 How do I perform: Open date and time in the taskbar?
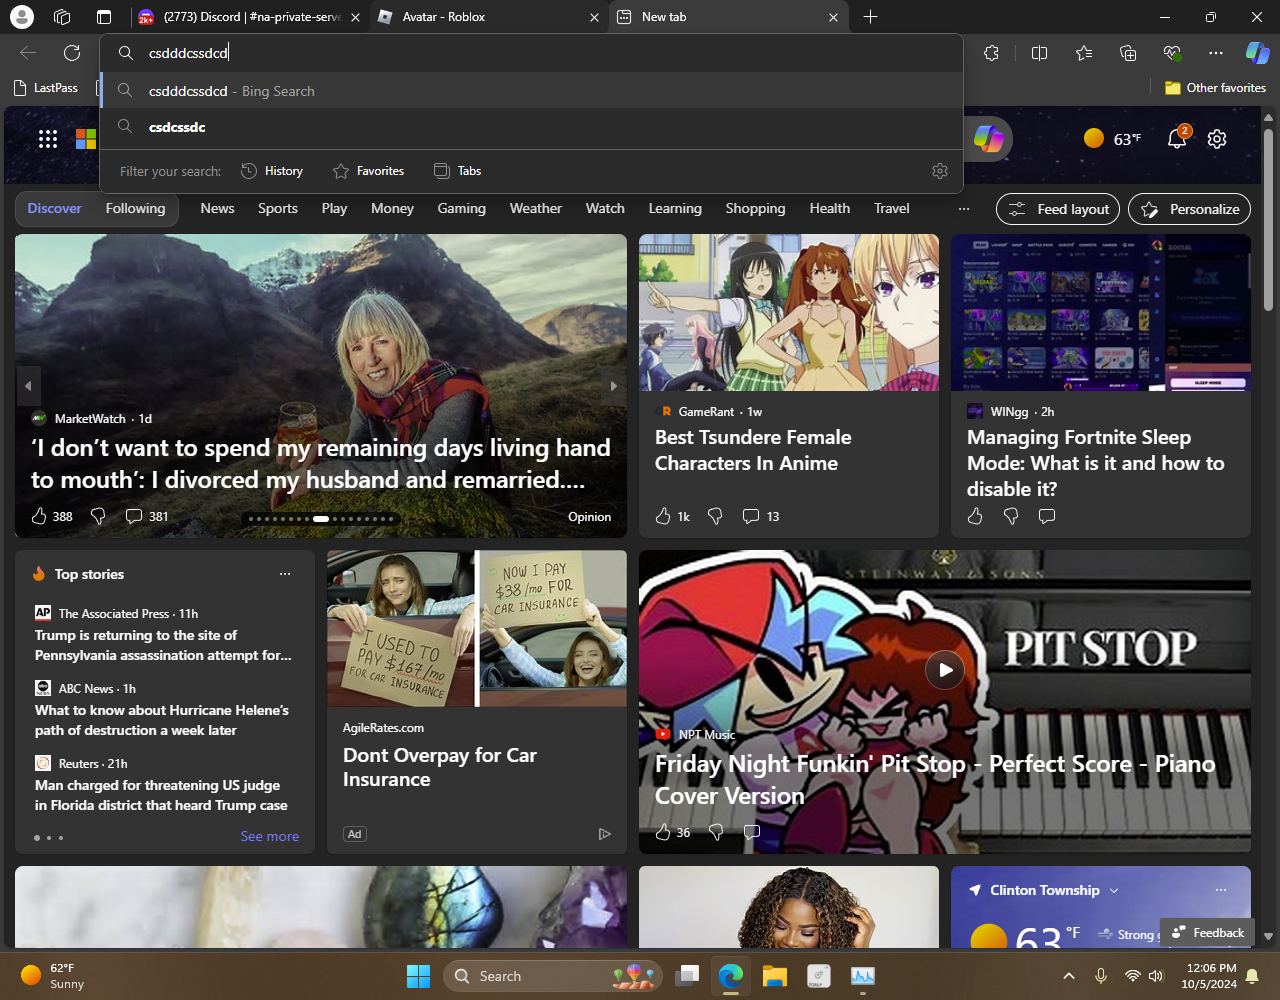click(x=1211, y=976)
